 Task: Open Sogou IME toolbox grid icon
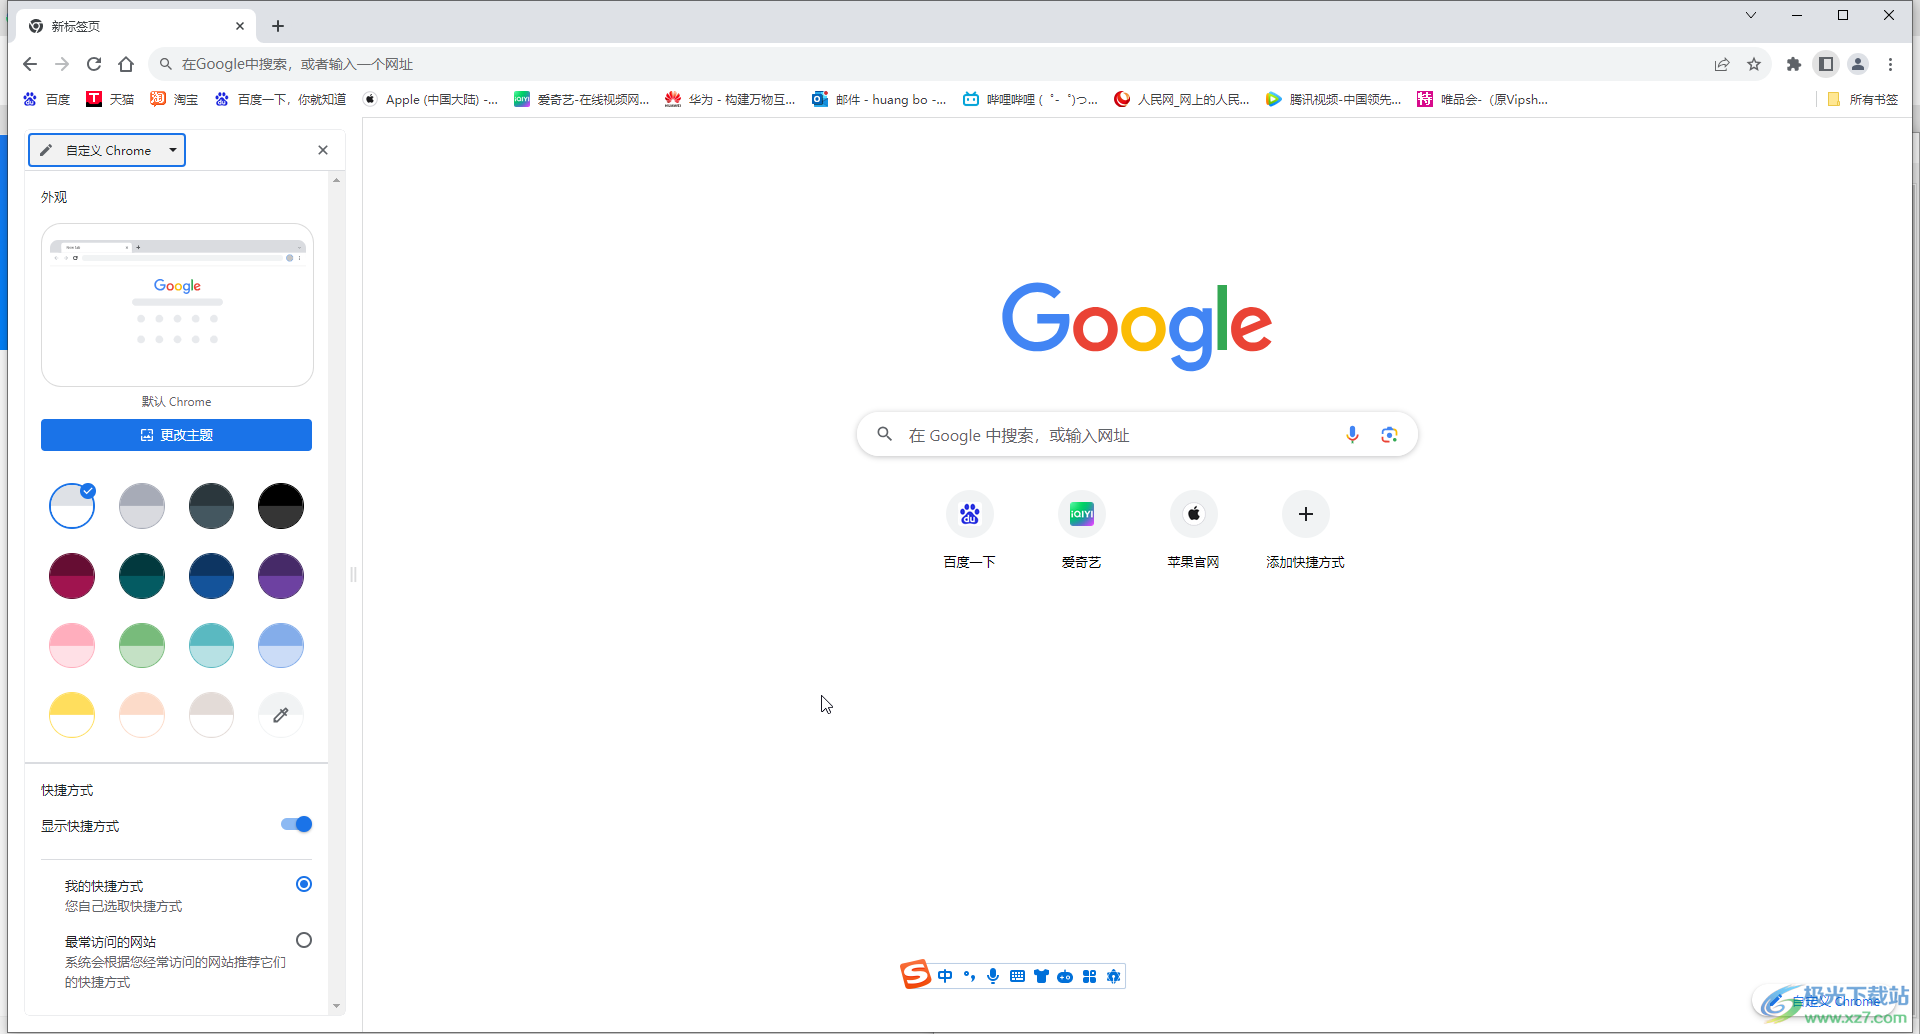pos(1089,976)
